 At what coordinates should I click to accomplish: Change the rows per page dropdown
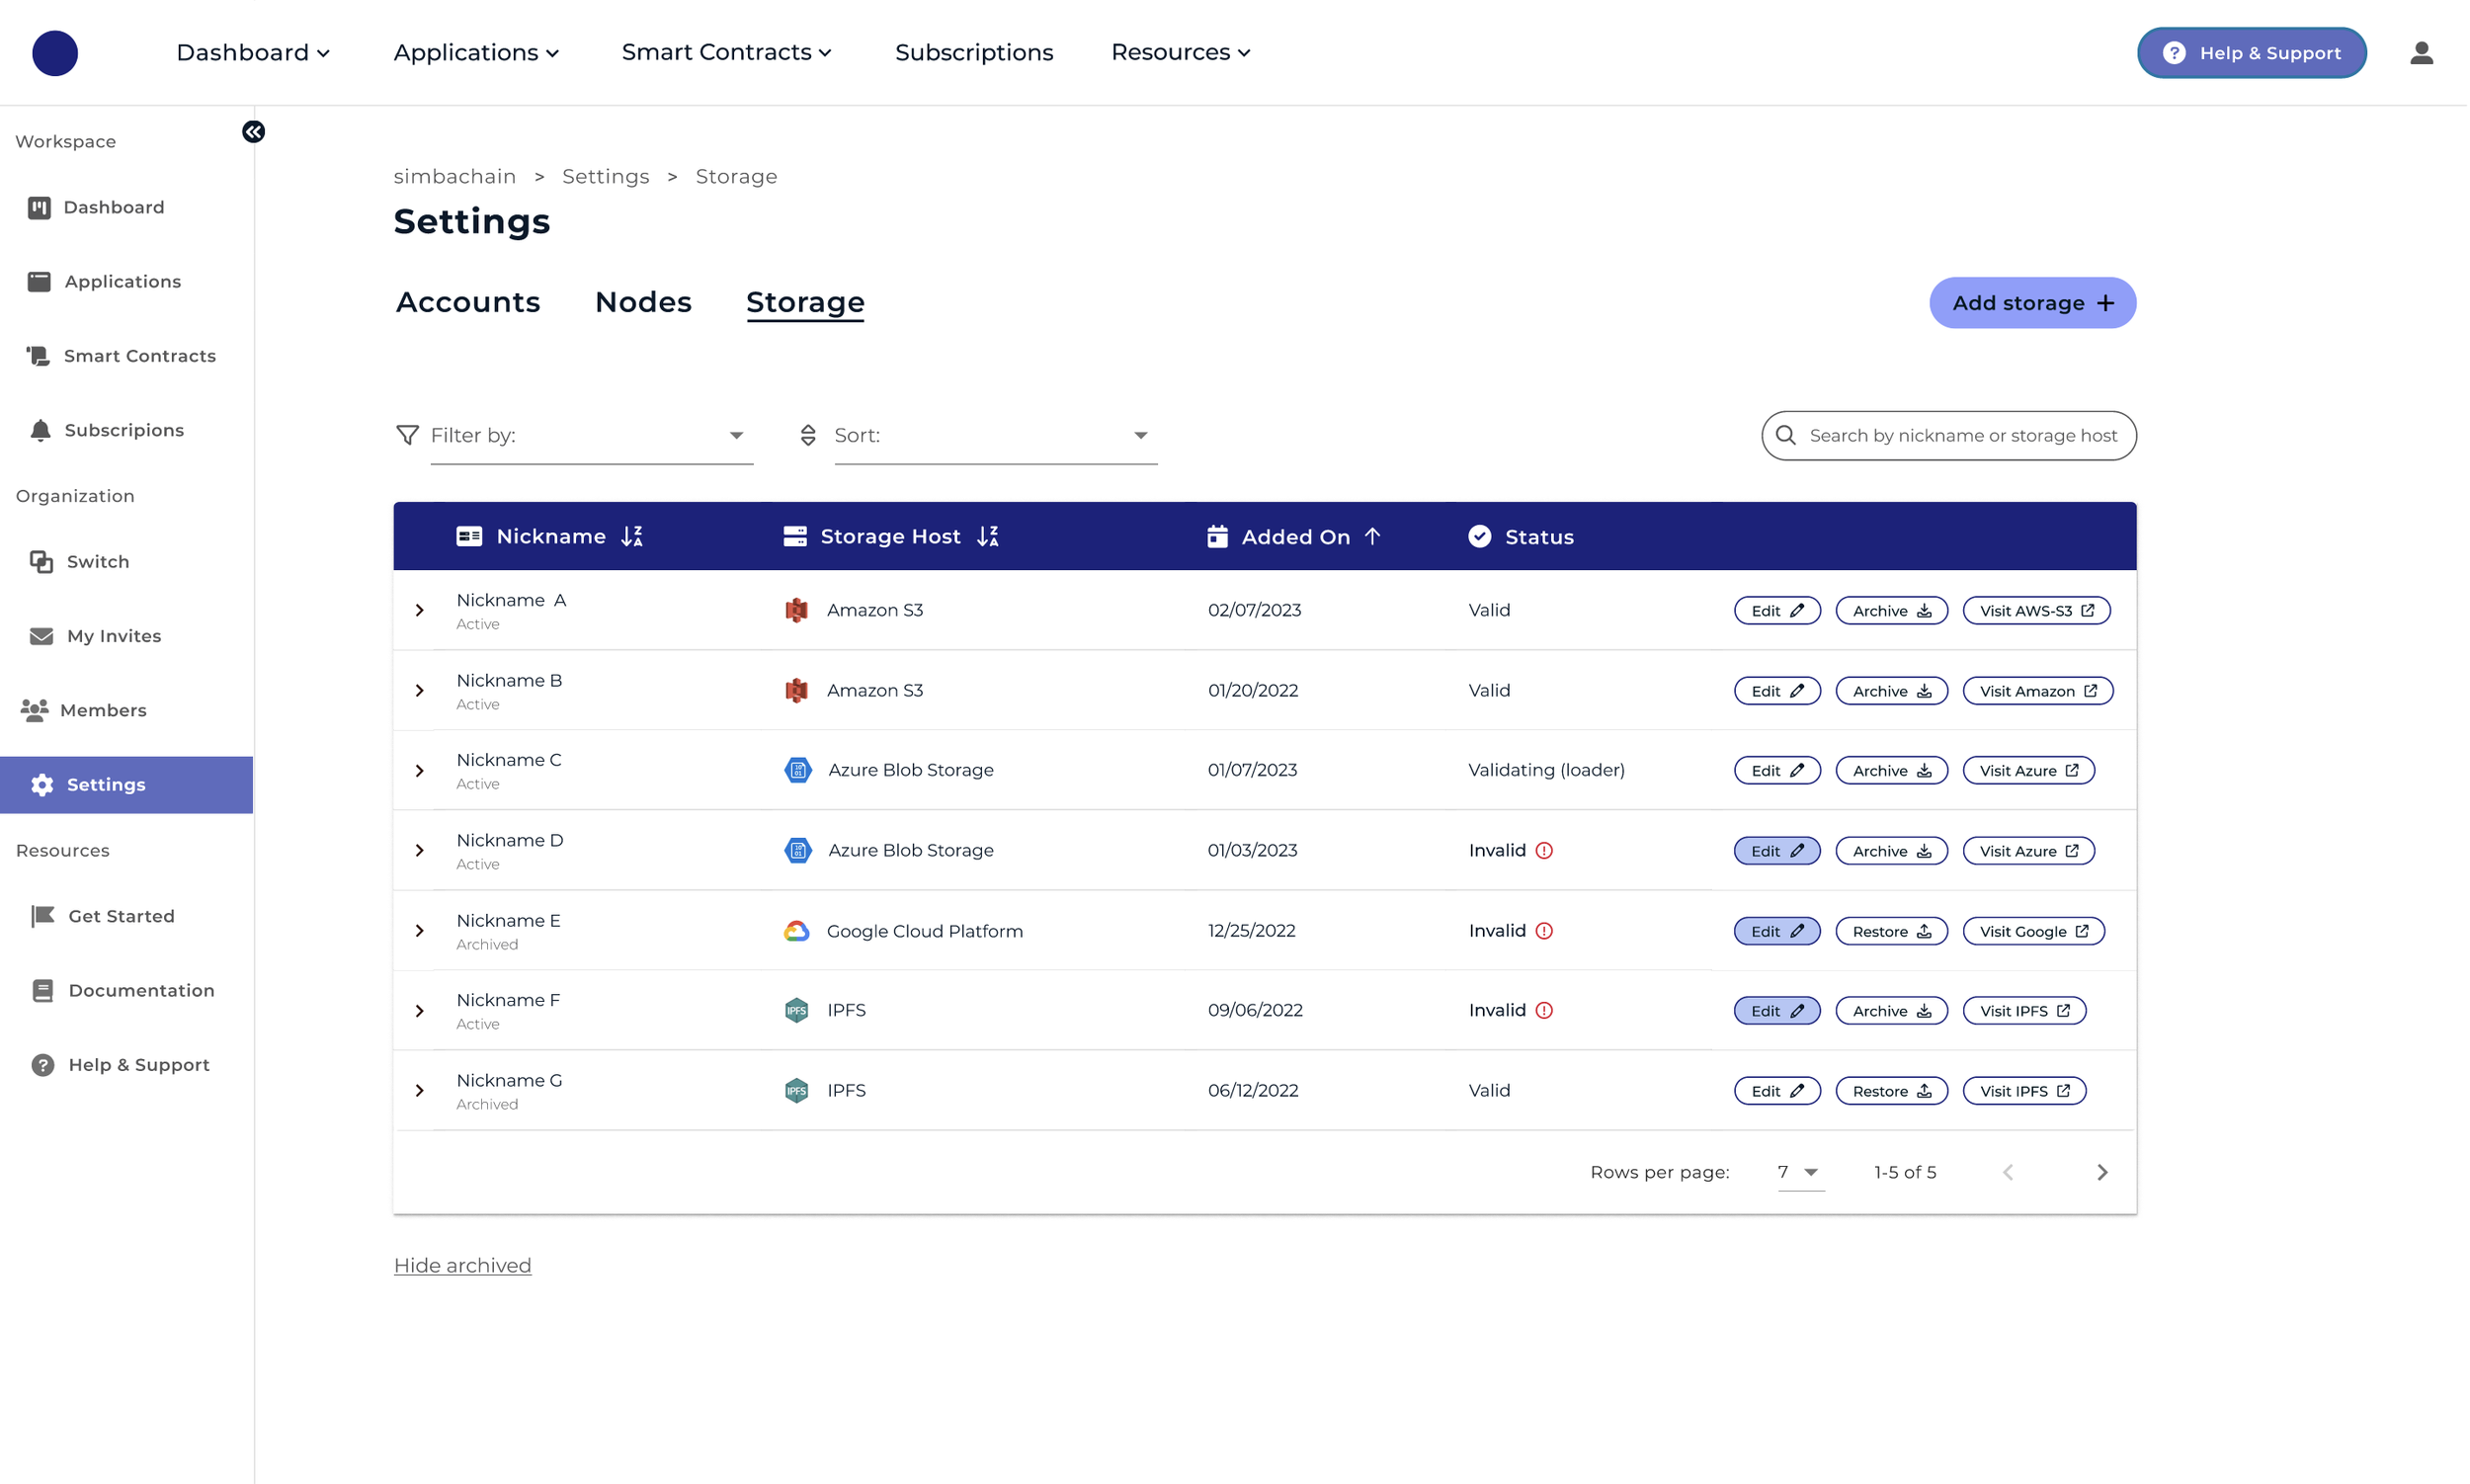pyautogui.click(x=1799, y=1172)
